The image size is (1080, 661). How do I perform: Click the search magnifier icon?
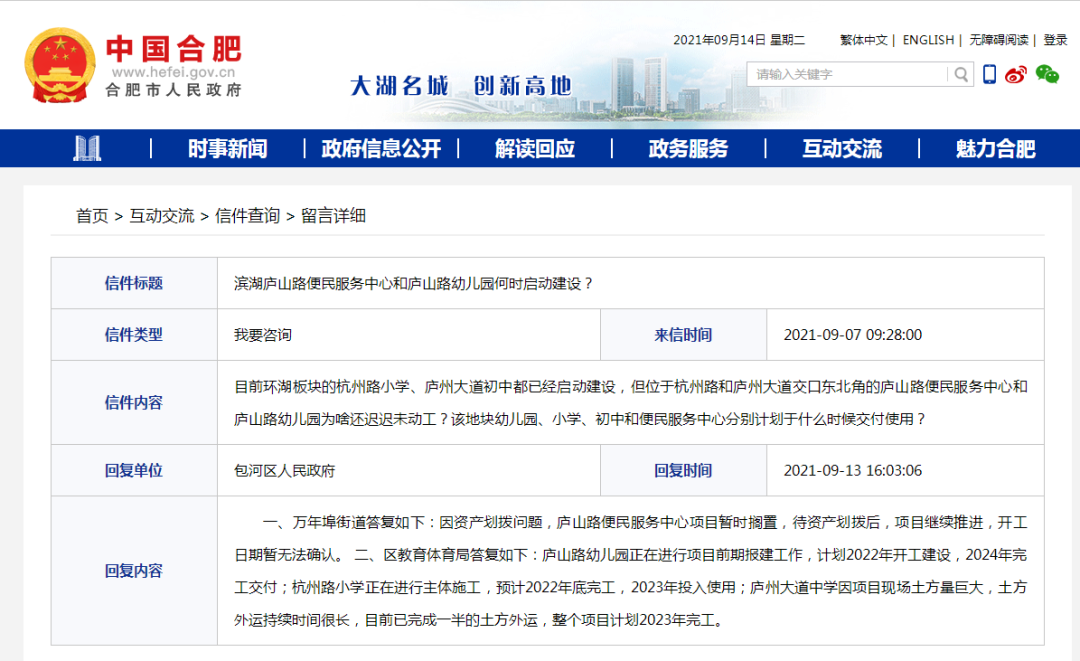[959, 74]
